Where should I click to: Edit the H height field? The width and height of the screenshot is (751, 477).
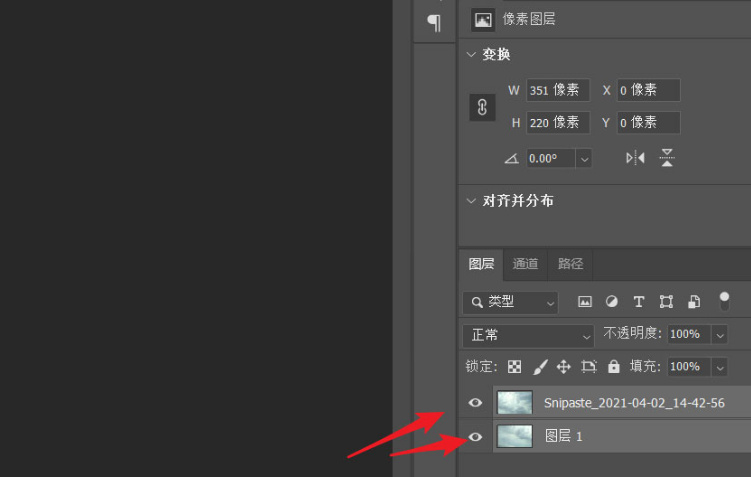click(558, 123)
